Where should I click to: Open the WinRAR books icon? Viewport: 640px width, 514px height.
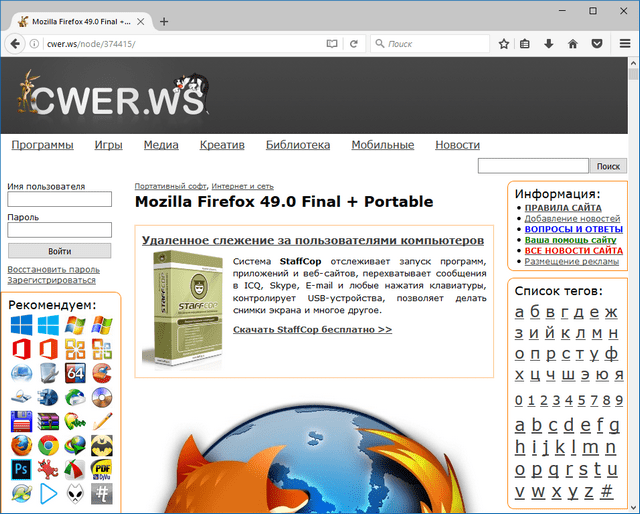(48, 421)
